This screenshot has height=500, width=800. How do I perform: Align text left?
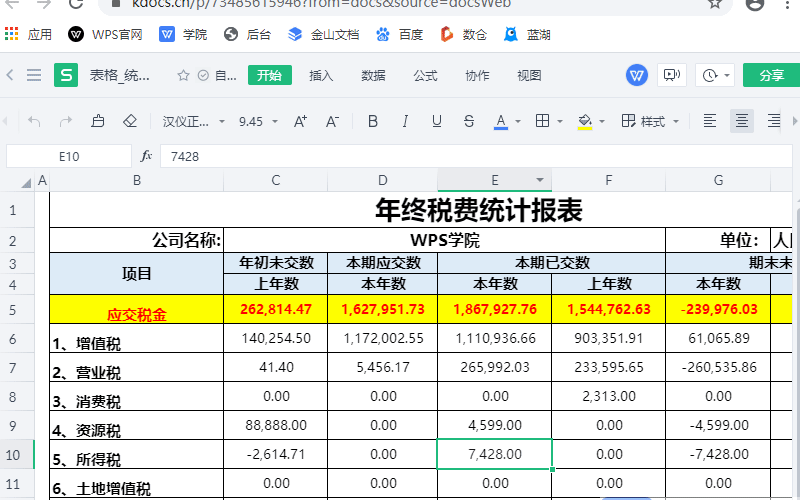tap(709, 121)
